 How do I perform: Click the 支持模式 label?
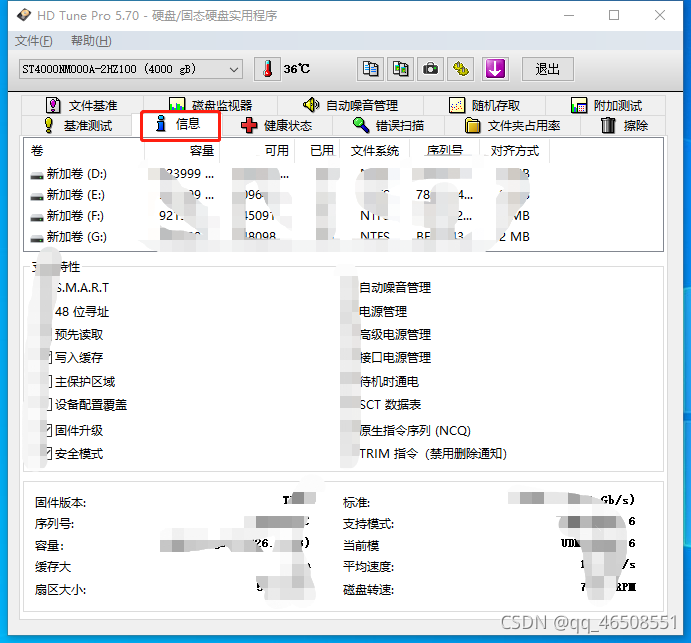[x=368, y=524]
